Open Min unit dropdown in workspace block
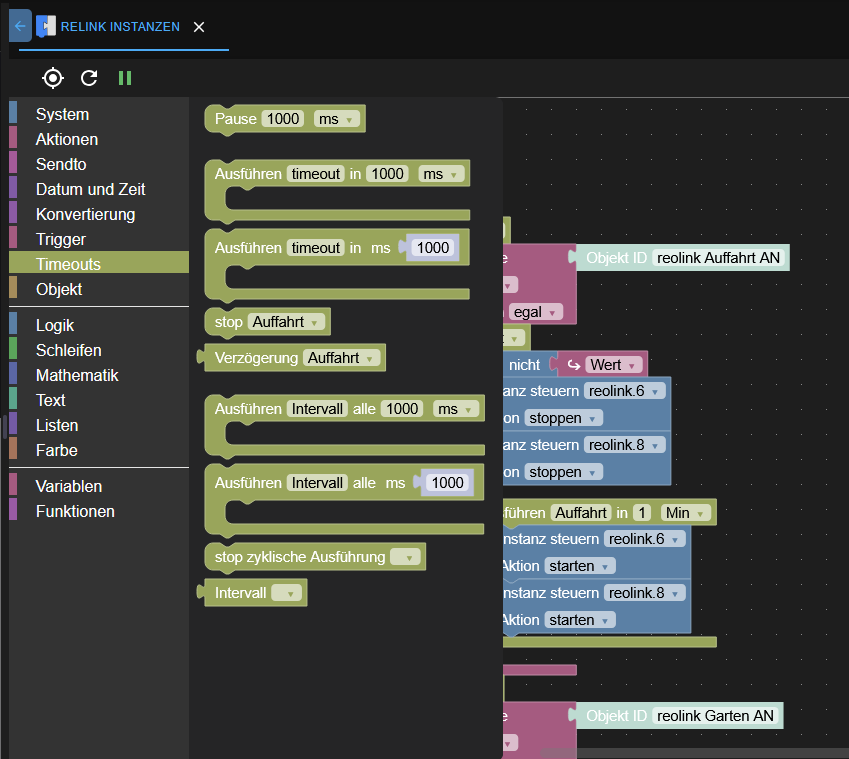Viewport: 849px width, 759px height. (x=686, y=513)
